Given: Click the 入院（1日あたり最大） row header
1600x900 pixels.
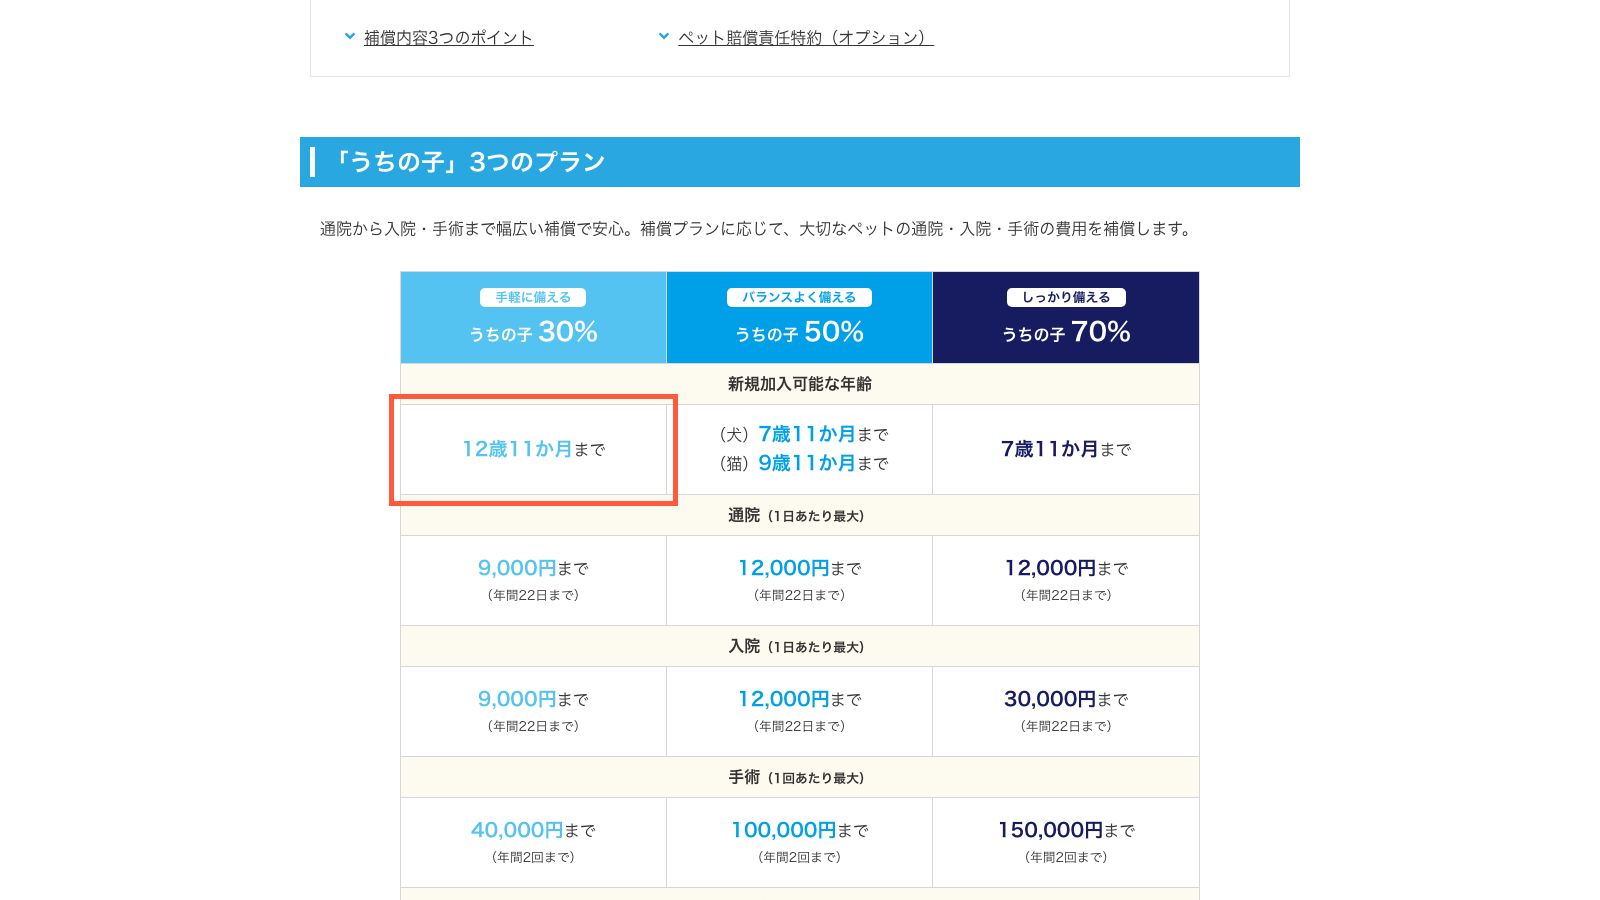Looking at the screenshot, I should (800, 646).
